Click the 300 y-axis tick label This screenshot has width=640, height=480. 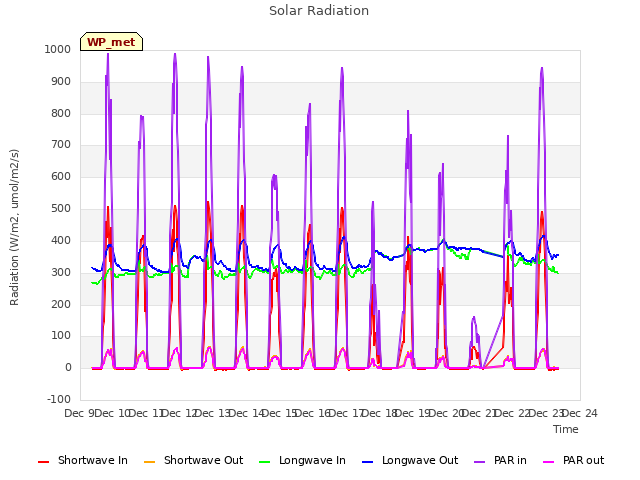[x=61, y=272]
